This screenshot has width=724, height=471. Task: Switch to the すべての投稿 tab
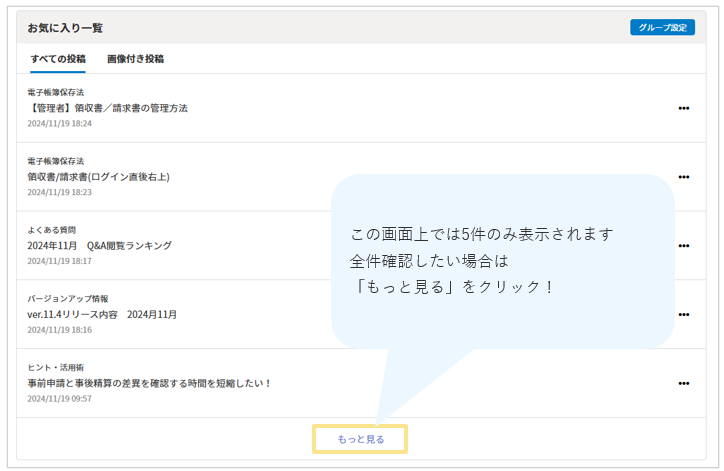coord(58,59)
